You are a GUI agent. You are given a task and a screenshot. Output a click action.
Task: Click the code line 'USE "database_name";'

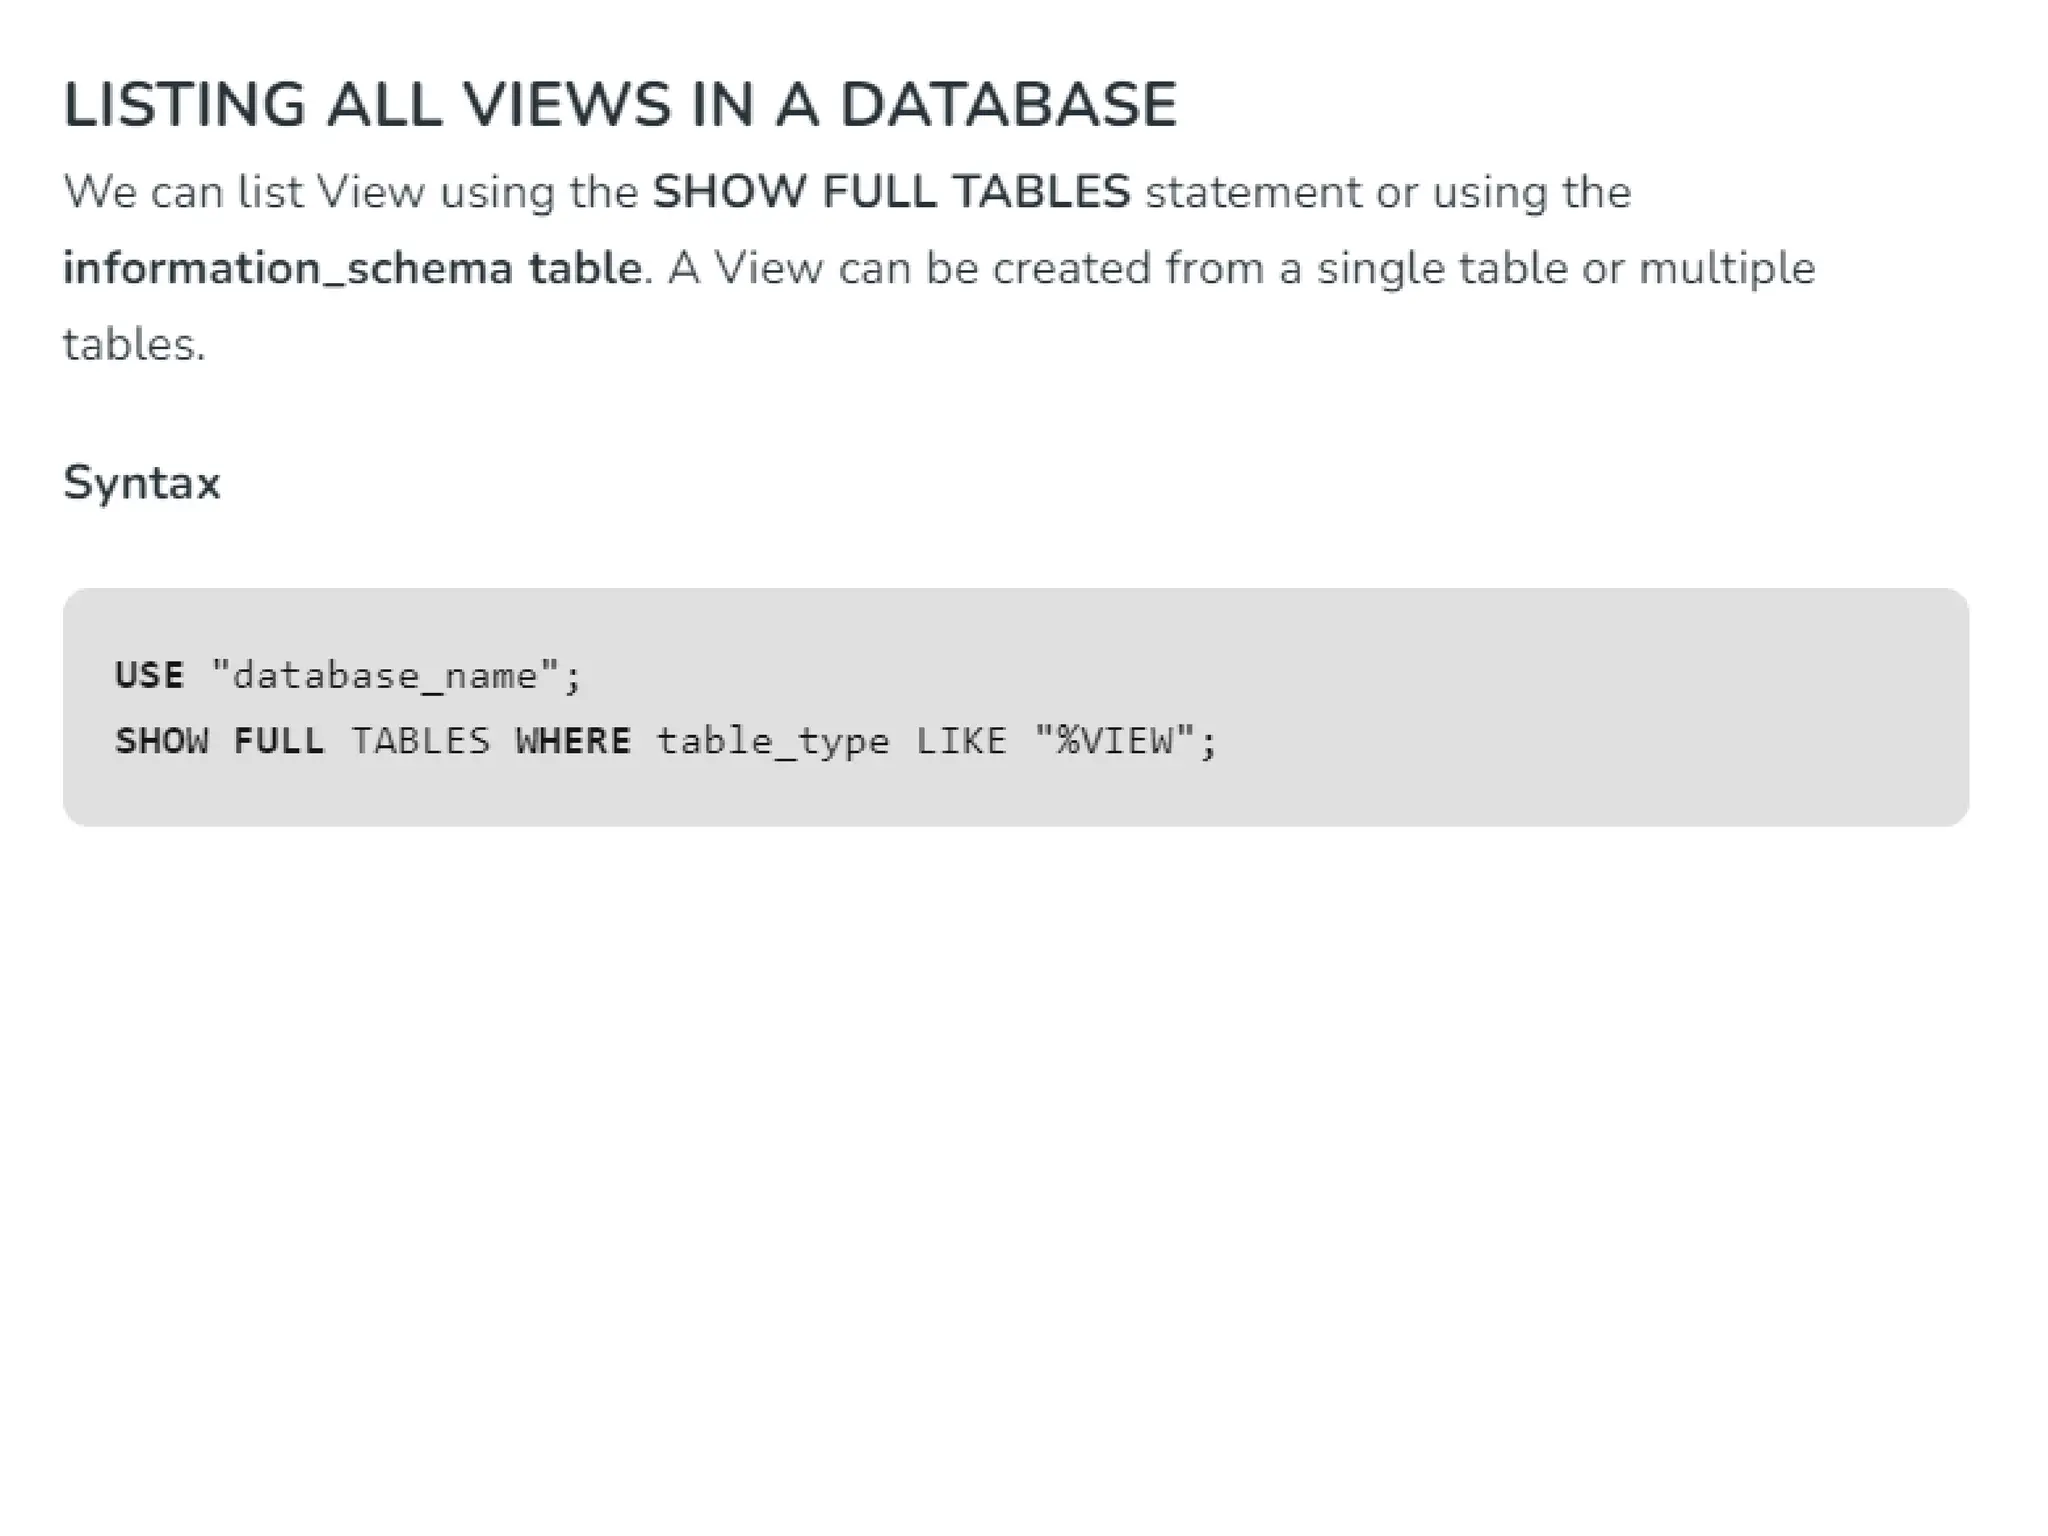click(348, 676)
